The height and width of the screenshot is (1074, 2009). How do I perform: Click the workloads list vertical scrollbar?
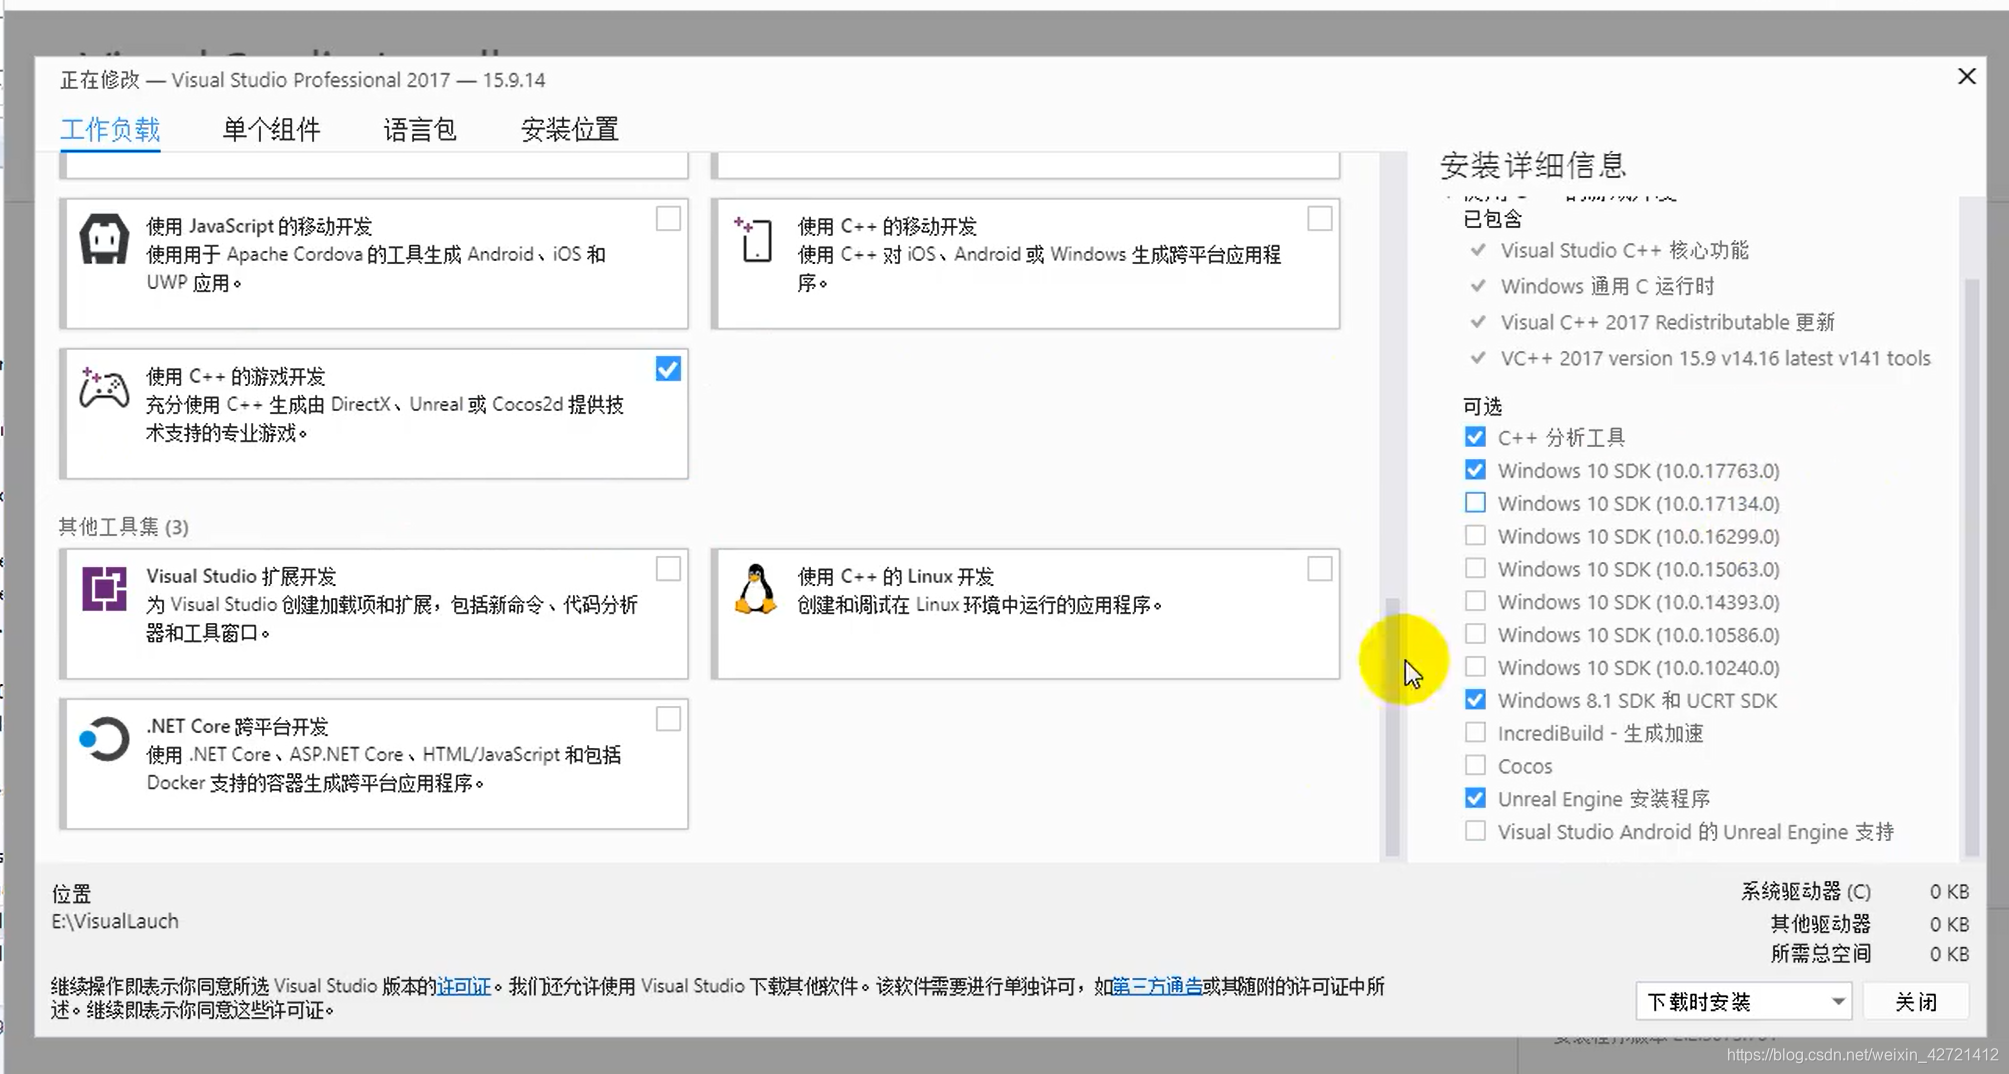1392,727
